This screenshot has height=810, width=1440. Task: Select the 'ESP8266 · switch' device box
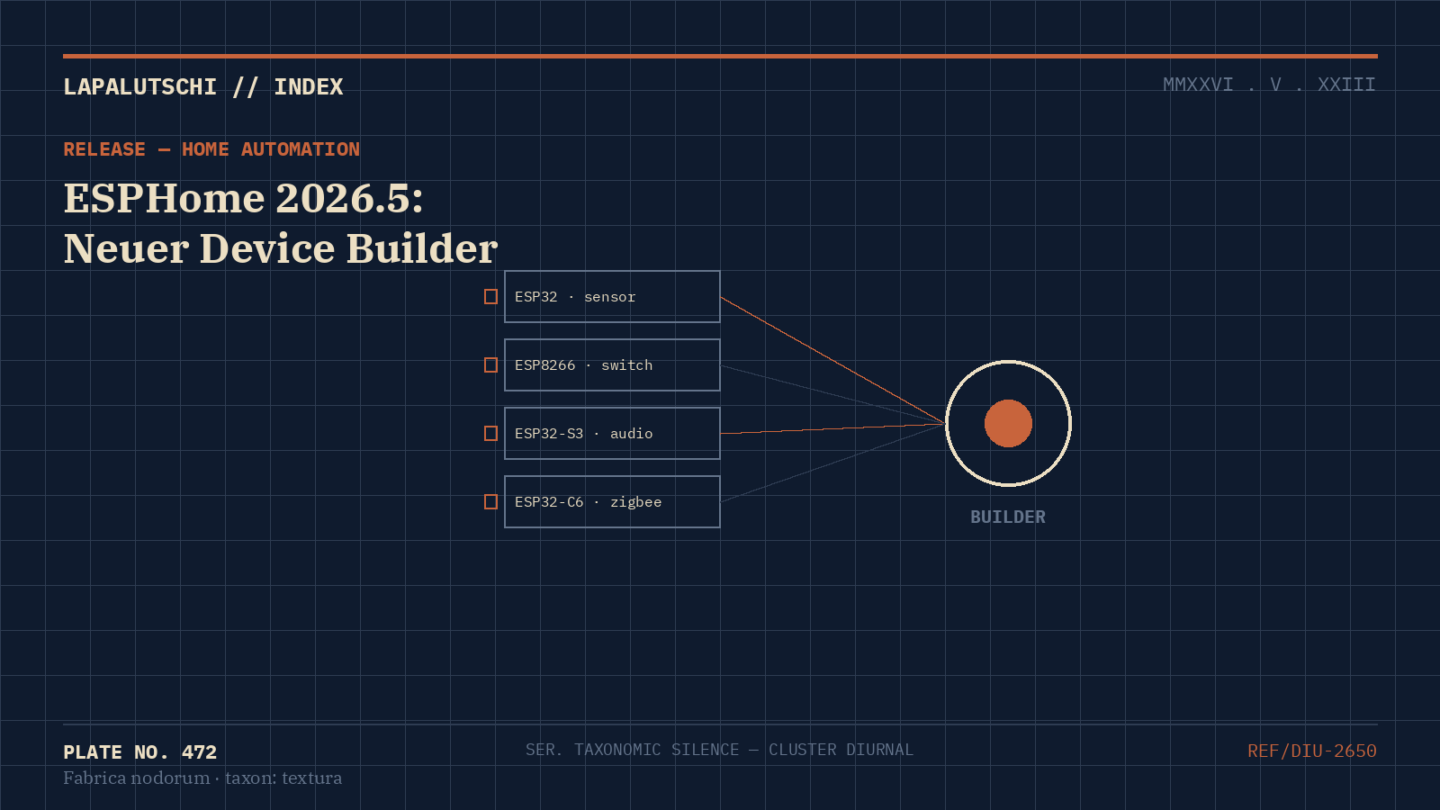(x=612, y=365)
